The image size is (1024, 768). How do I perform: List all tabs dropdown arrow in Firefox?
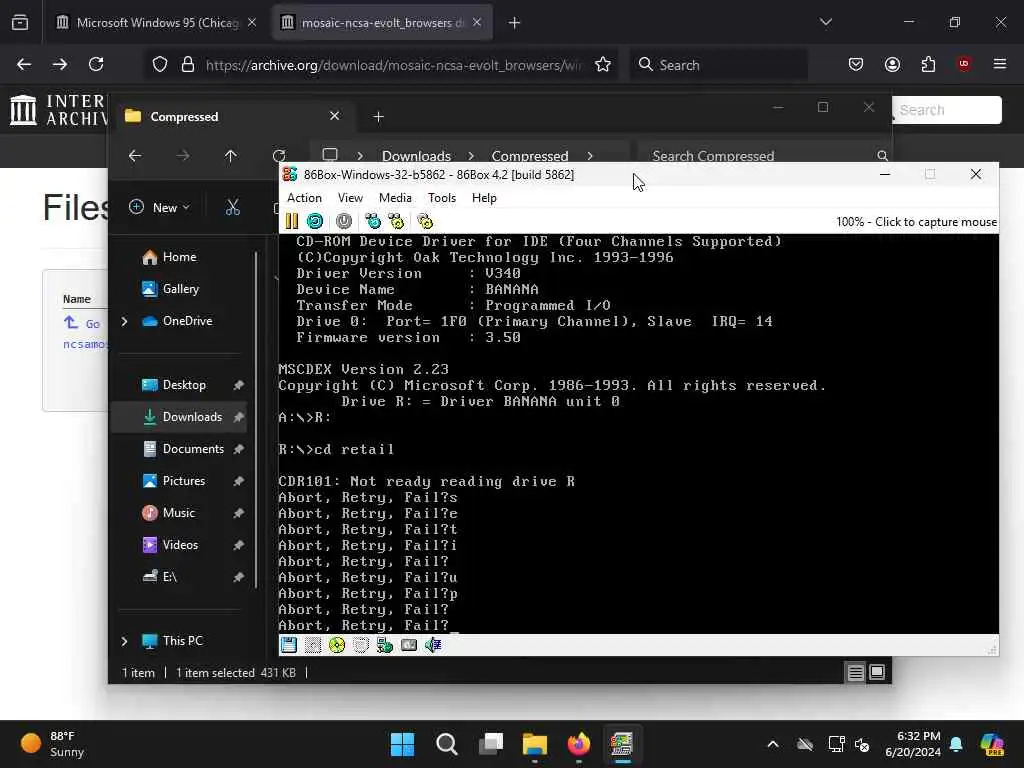click(826, 23)
